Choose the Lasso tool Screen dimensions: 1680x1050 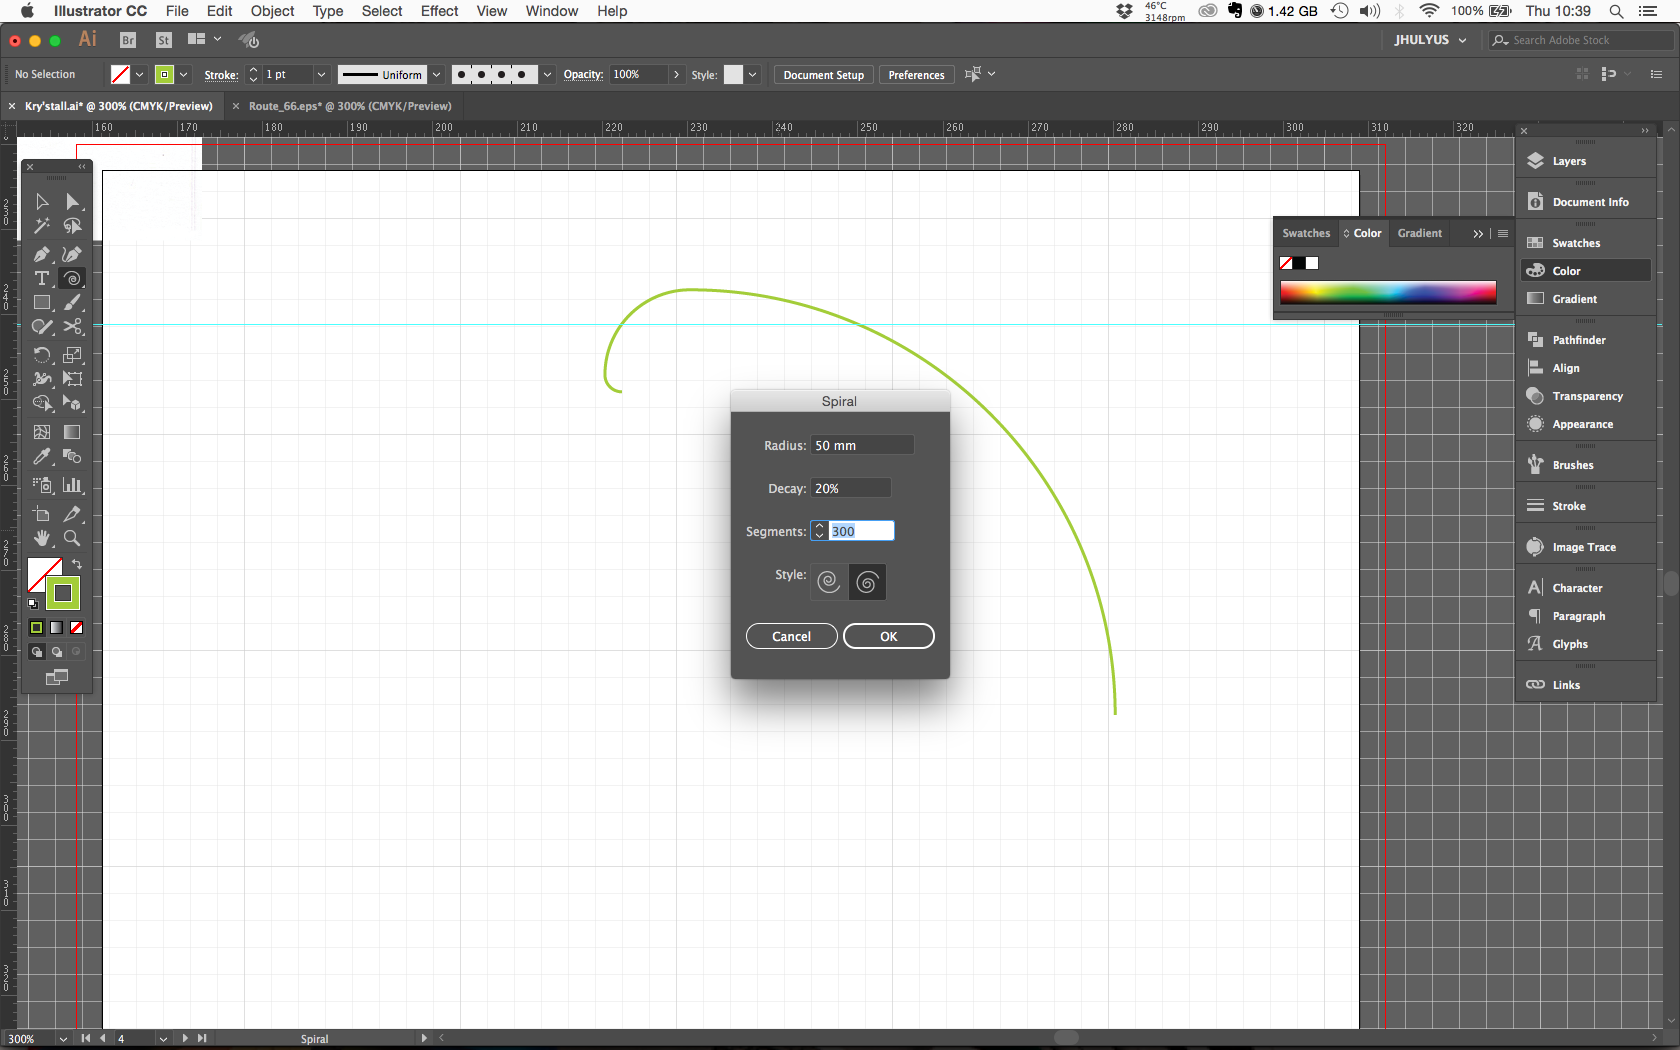pos(72,226)
